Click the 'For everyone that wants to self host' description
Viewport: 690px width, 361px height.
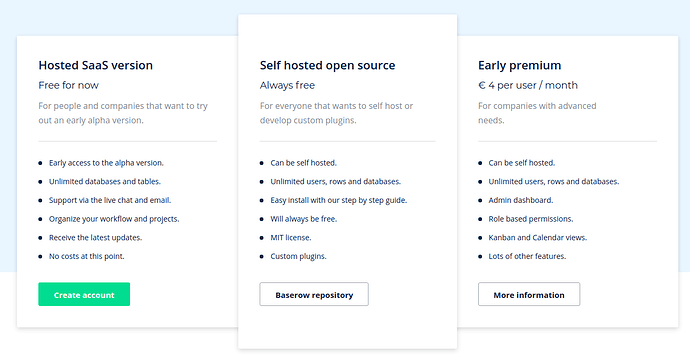click(336, 113)
